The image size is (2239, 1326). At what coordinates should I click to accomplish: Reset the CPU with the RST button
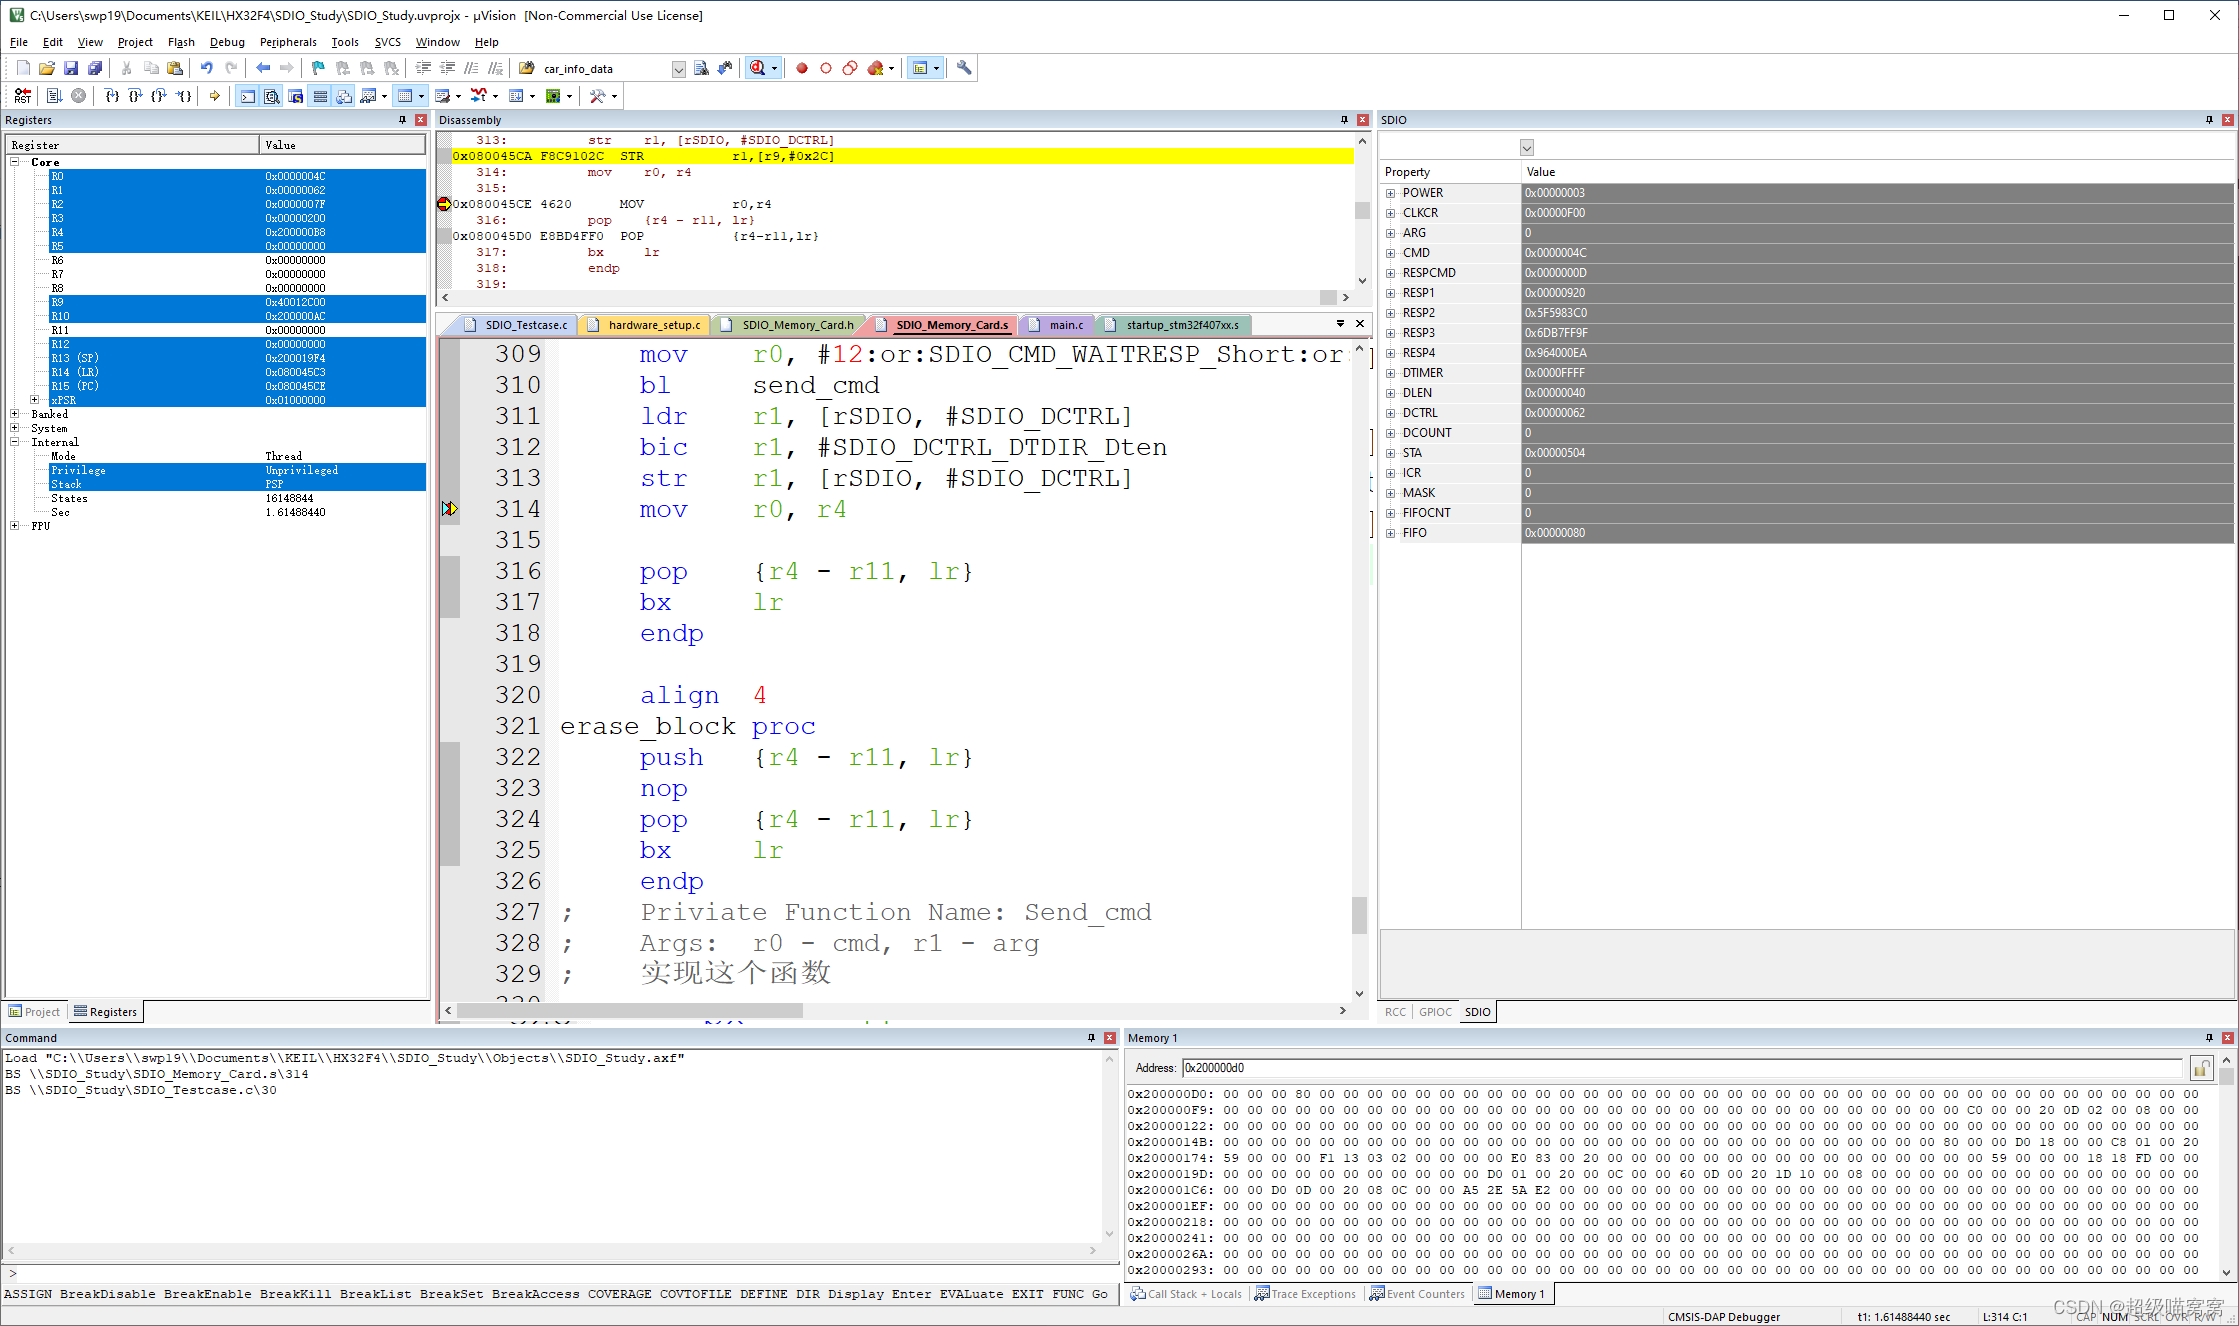(22, 96)
